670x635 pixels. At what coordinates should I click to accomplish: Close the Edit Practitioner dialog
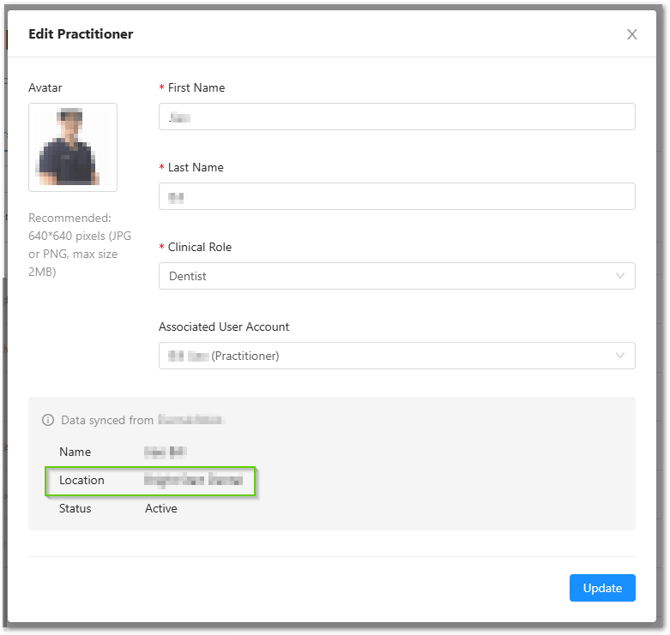pyautogui.click(x=631, y=34)
